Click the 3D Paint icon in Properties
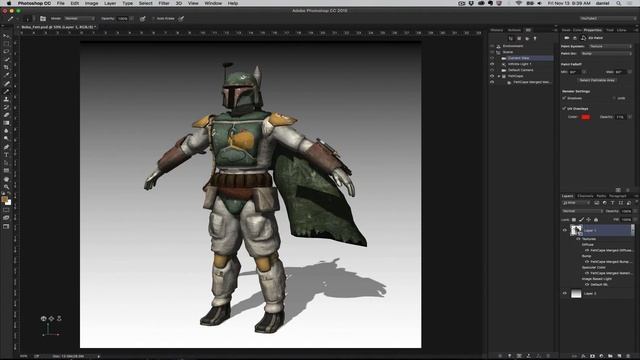This screenshot has width=640, height=360. point(583,38)
